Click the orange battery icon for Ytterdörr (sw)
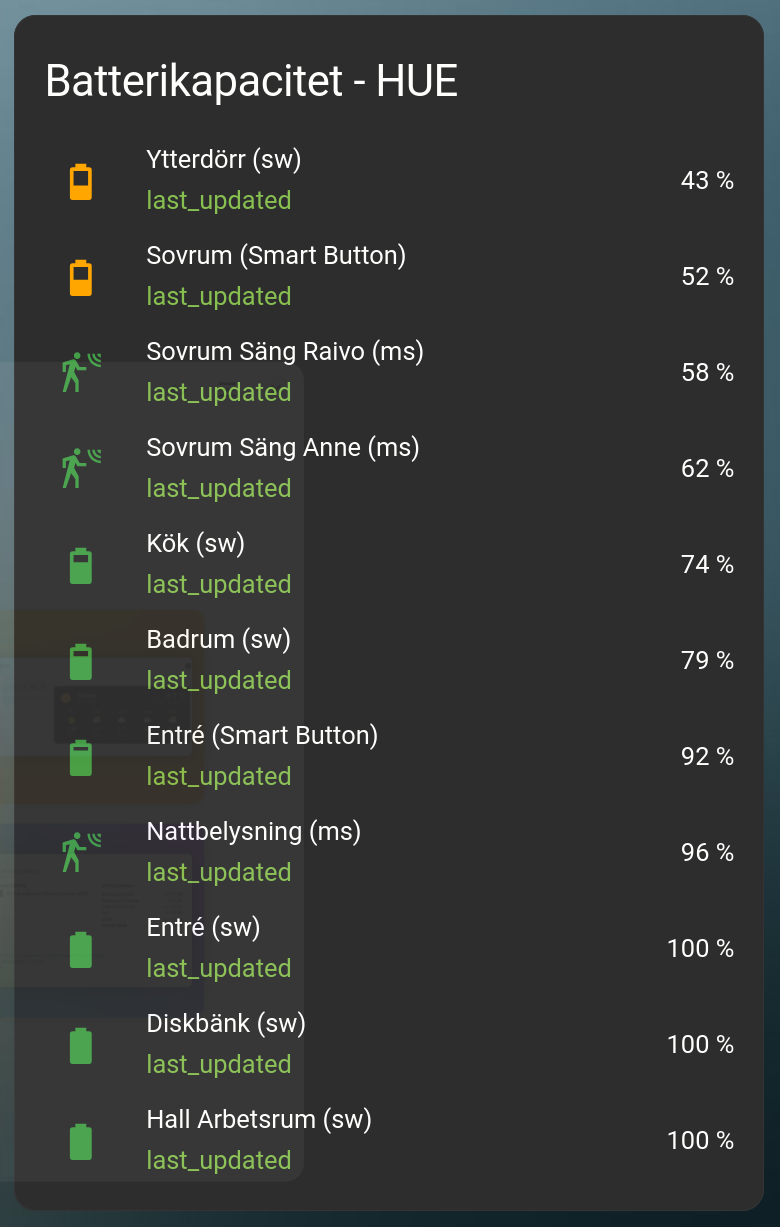780x1227 pixels. 81,181
